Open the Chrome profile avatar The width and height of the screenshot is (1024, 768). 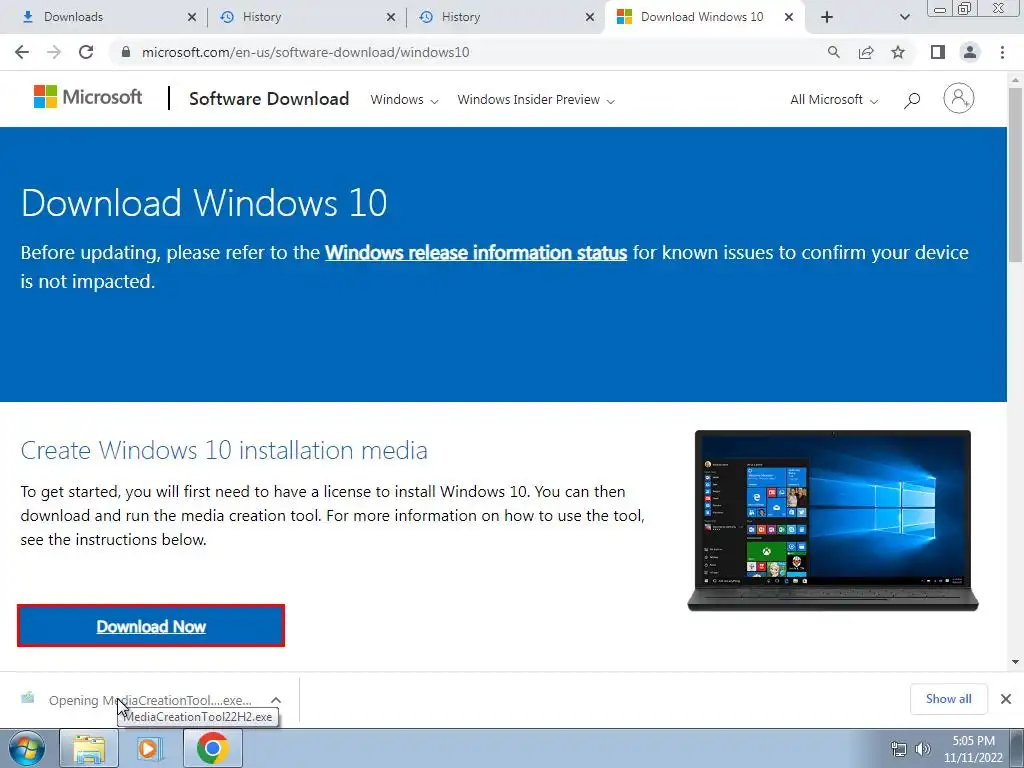[x=970, y=52]
